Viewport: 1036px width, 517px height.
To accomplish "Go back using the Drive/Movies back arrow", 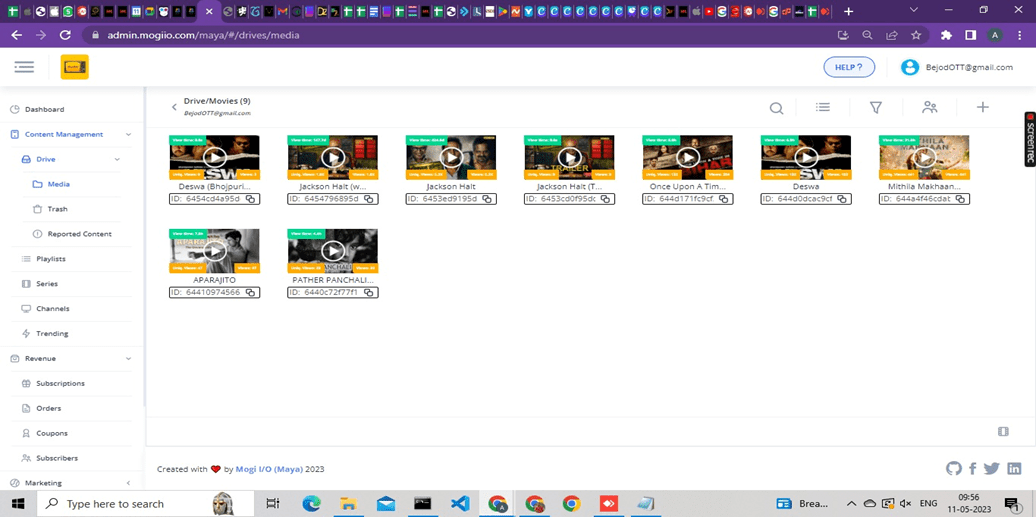I will click(x=174, y=107).
